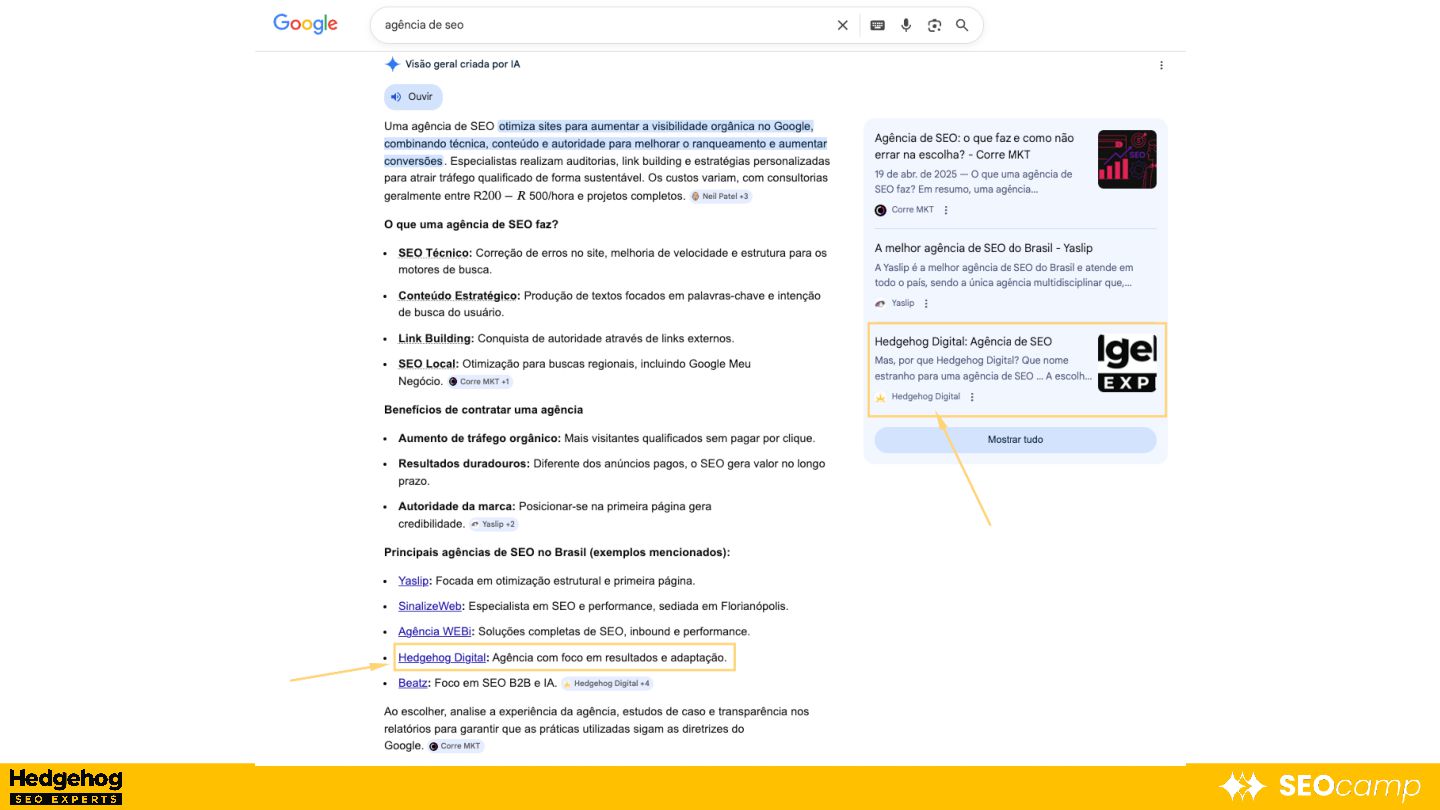Follow the Beatz link
The height and width of the screenshot is (810, 1440).
(413, 683)
